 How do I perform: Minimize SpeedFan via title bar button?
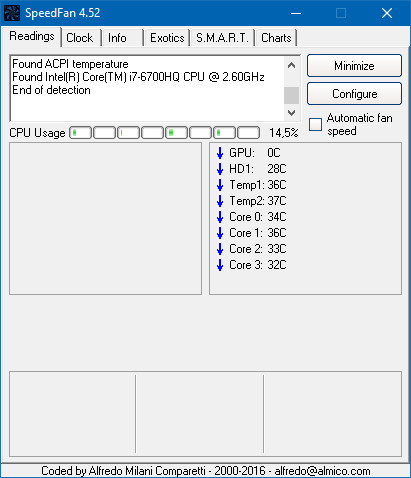[296, 13]
